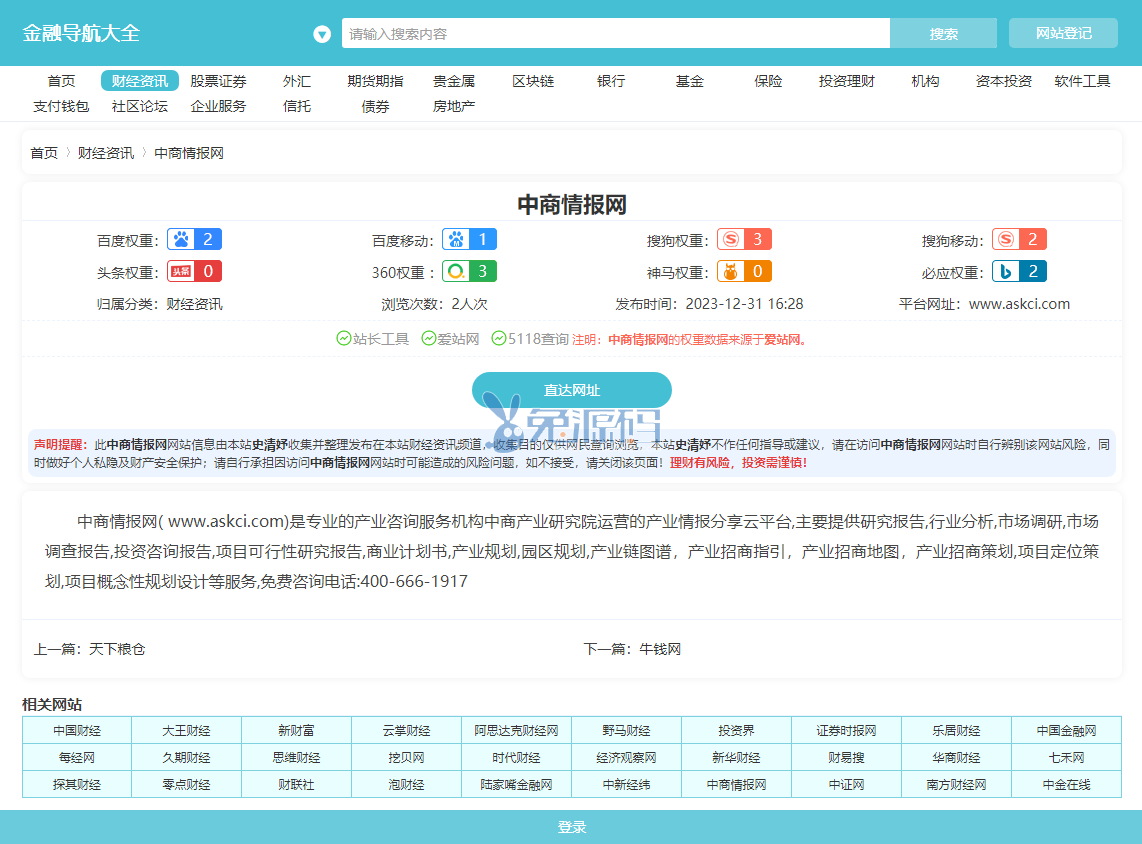Open 债券 category
The width and height of the screenshot is (1142, 844).
375,106
